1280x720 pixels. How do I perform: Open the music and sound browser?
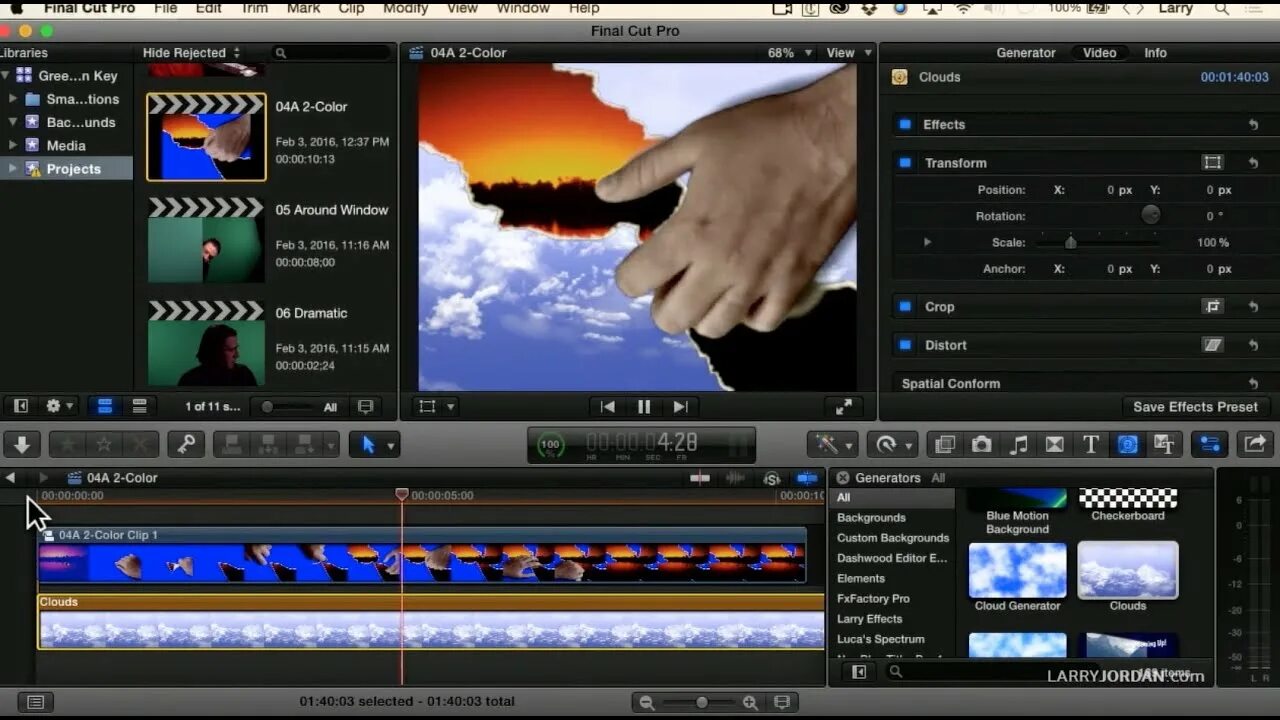(1018, 445)
